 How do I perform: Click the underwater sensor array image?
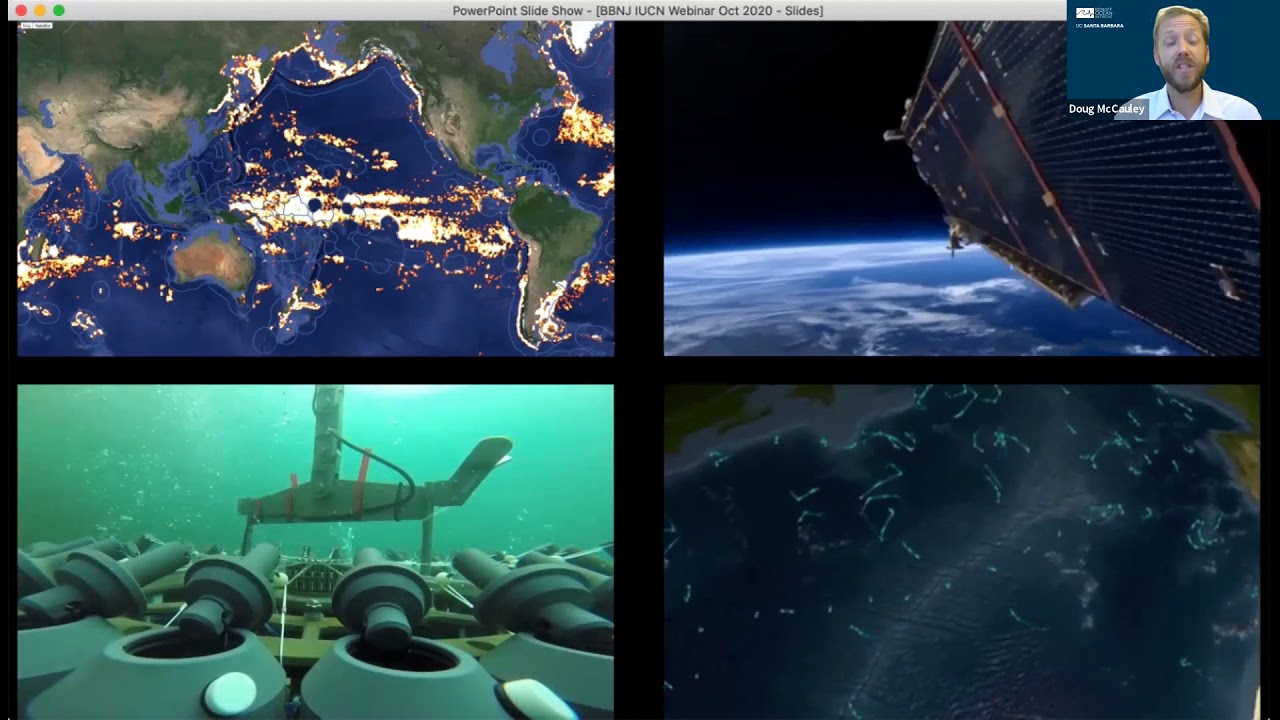pyautogui.click(x=316, y=552)
